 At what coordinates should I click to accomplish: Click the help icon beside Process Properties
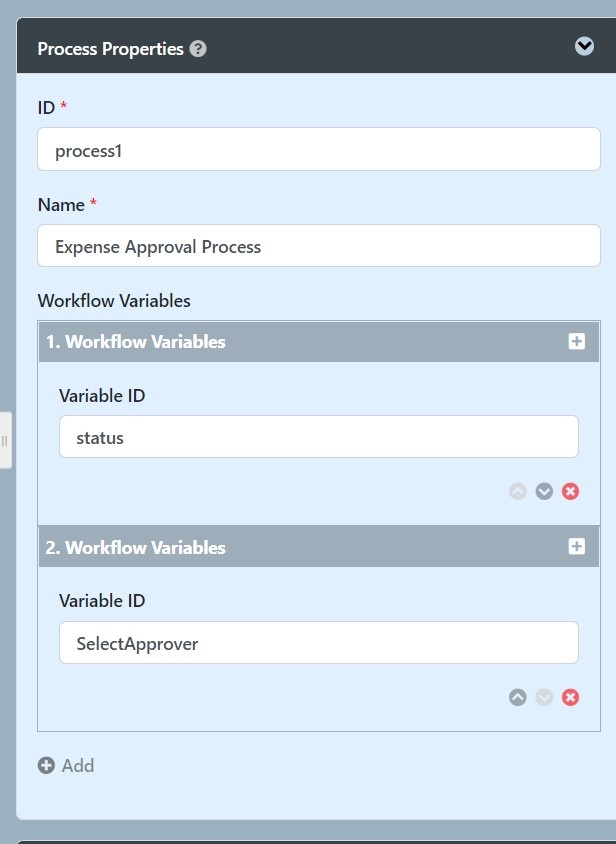[x=198, y=49]
